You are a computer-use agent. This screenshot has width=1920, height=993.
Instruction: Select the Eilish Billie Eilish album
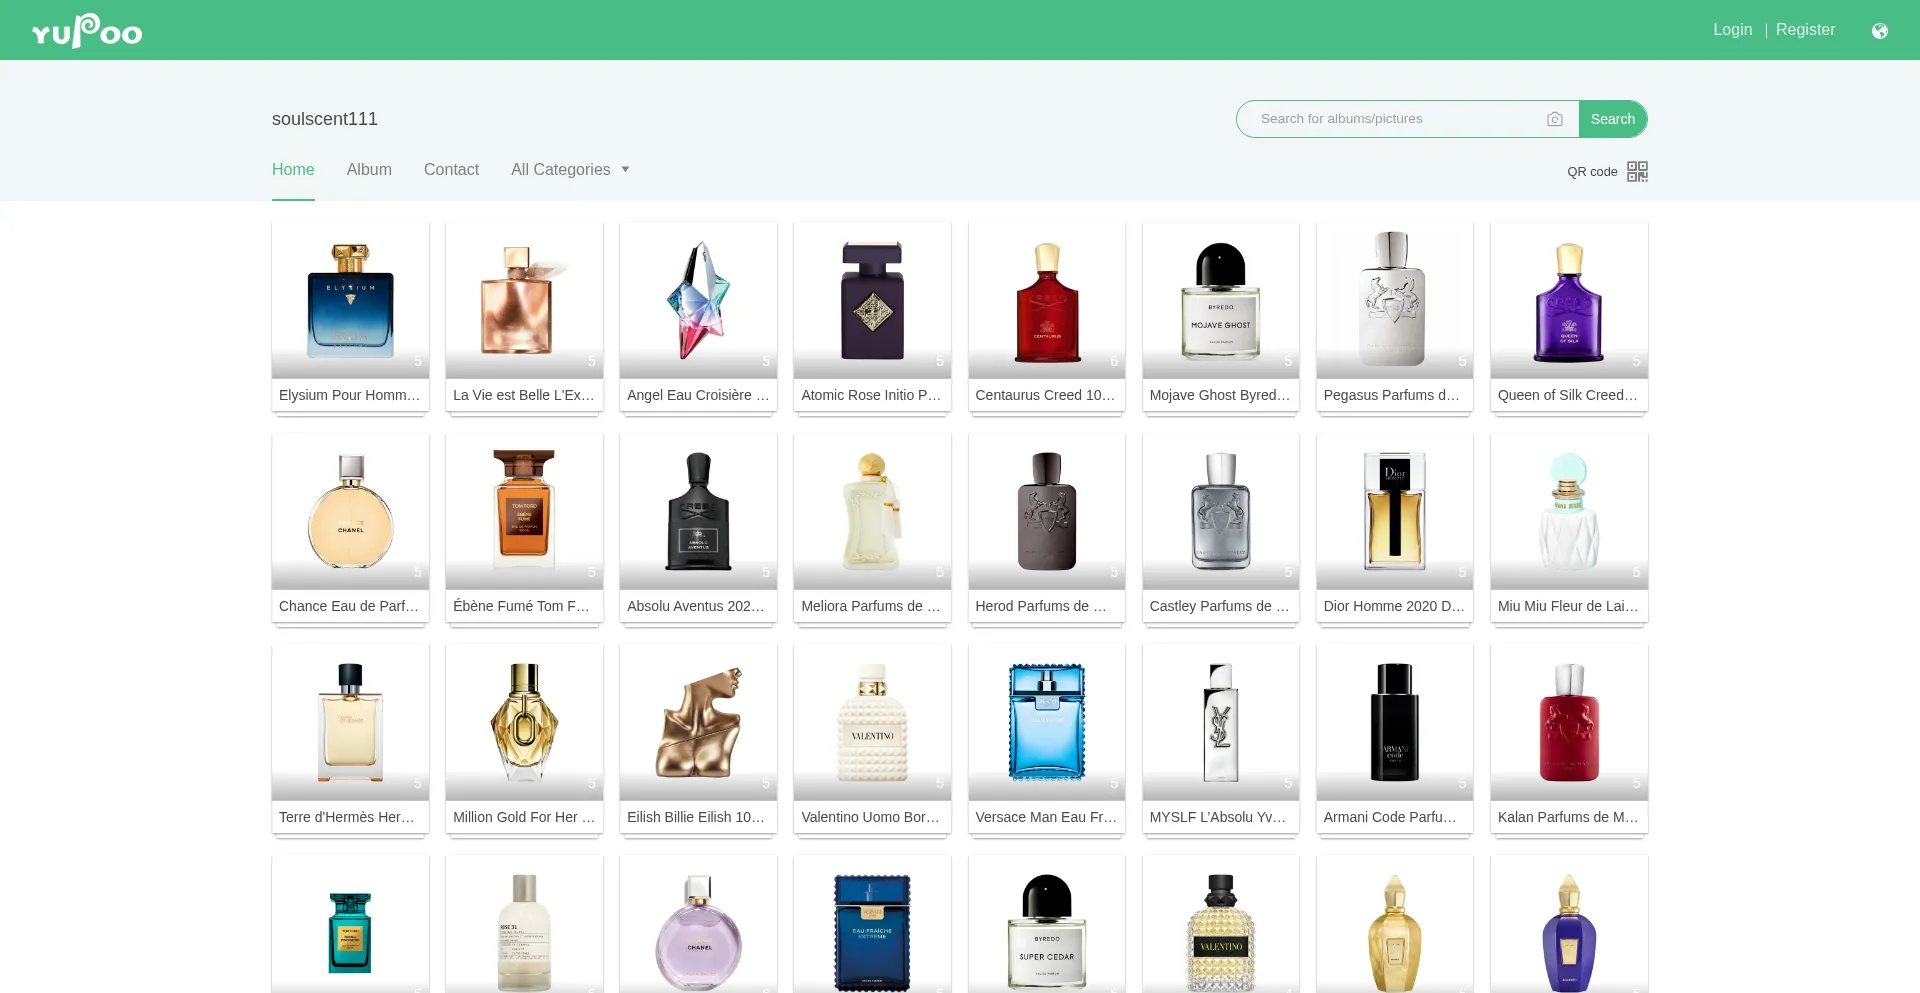[x=698, y=722]
